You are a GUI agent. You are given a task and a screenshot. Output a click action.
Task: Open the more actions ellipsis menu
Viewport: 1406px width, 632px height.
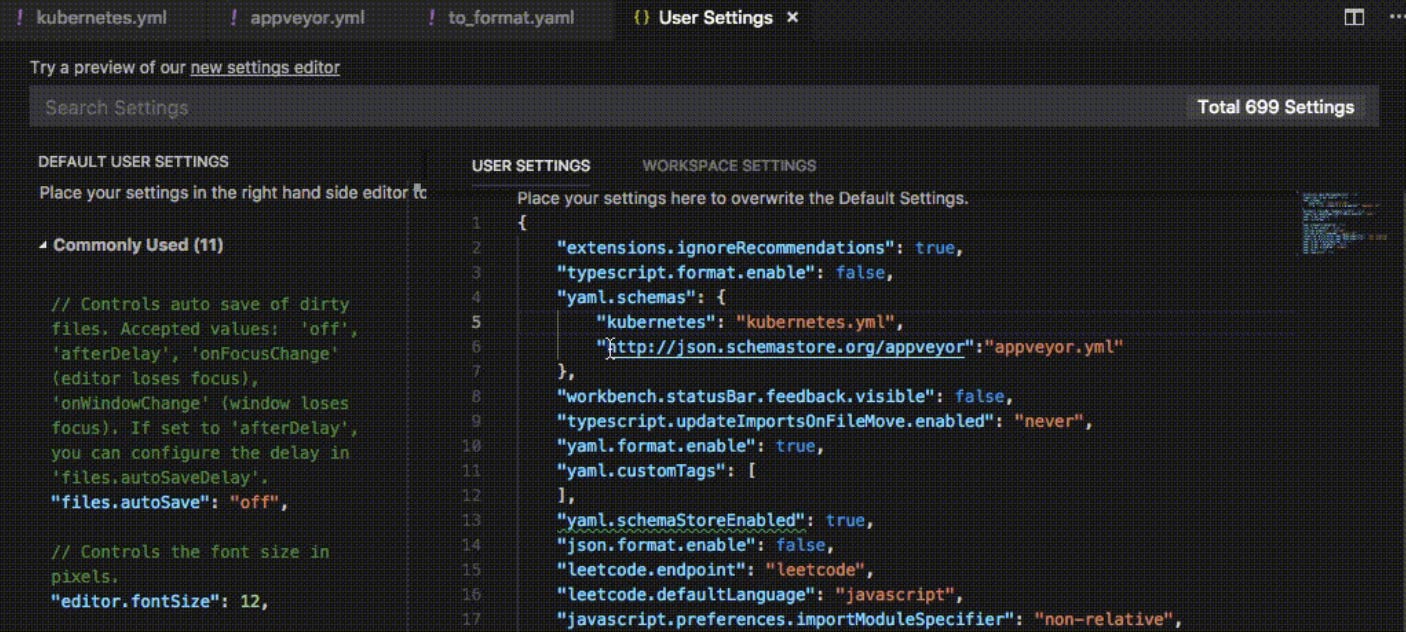point(1396,18)
